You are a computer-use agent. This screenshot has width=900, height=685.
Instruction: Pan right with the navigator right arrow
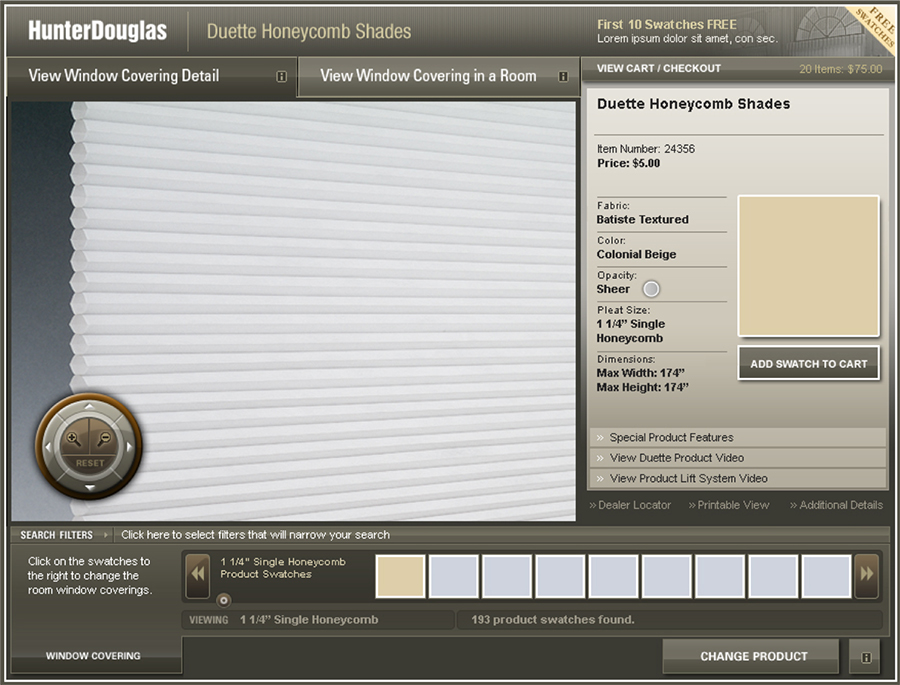129,446
